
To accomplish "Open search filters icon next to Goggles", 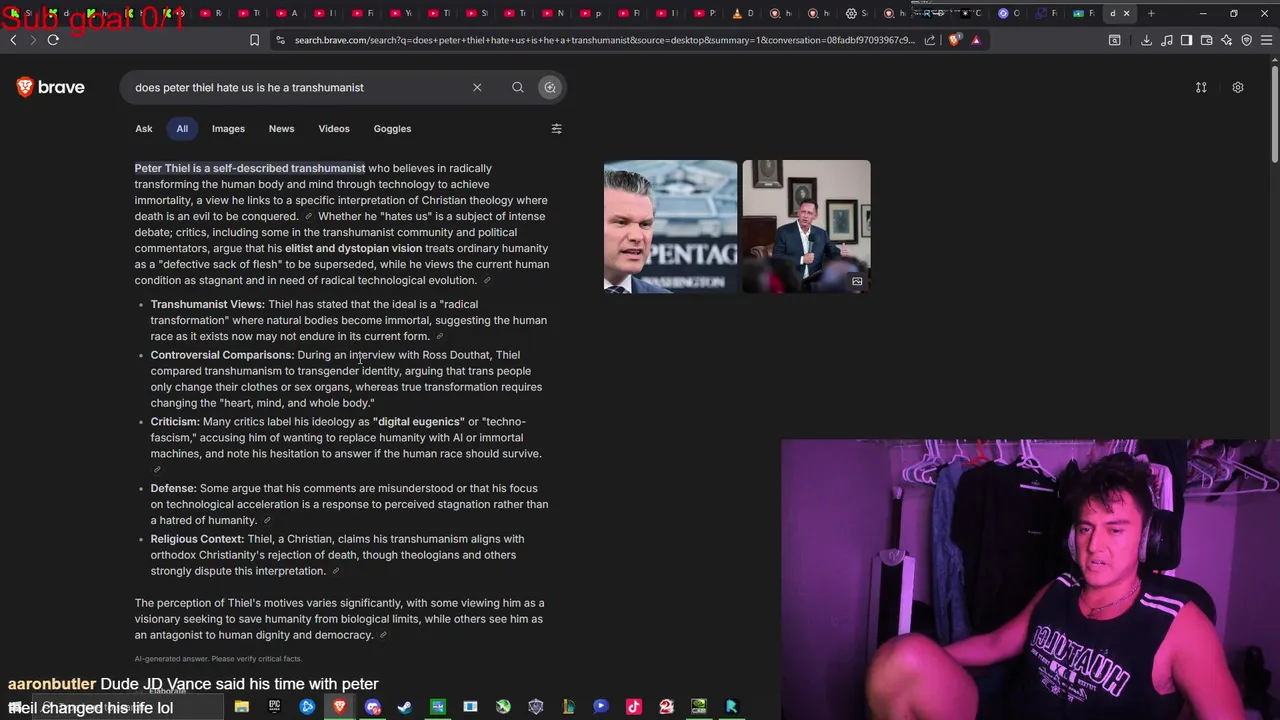I will [x=557, y=128].
